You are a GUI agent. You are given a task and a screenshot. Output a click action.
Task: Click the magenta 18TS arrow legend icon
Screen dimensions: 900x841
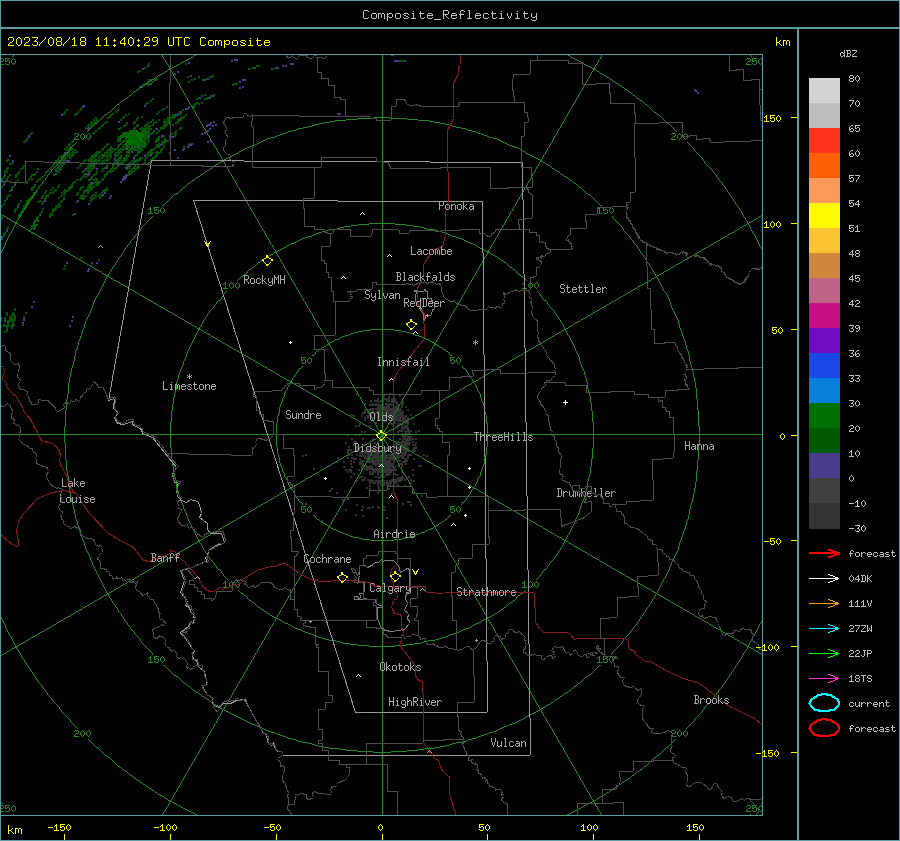(x=824, y=678)
